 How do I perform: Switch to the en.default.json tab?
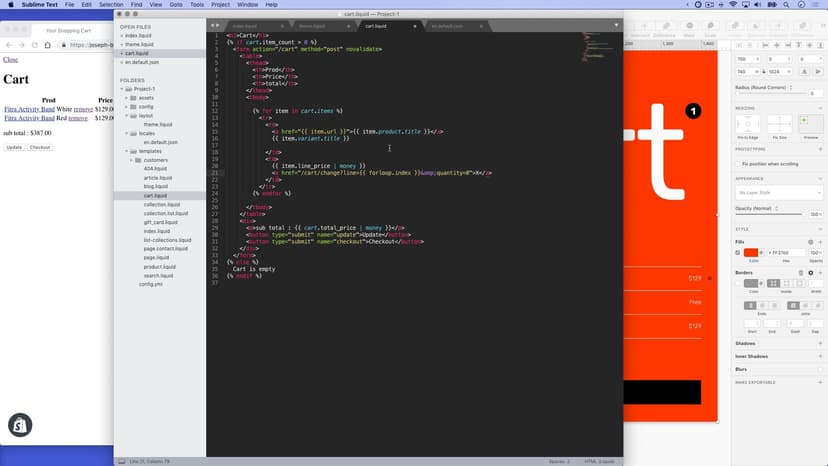tap(447, 25)
